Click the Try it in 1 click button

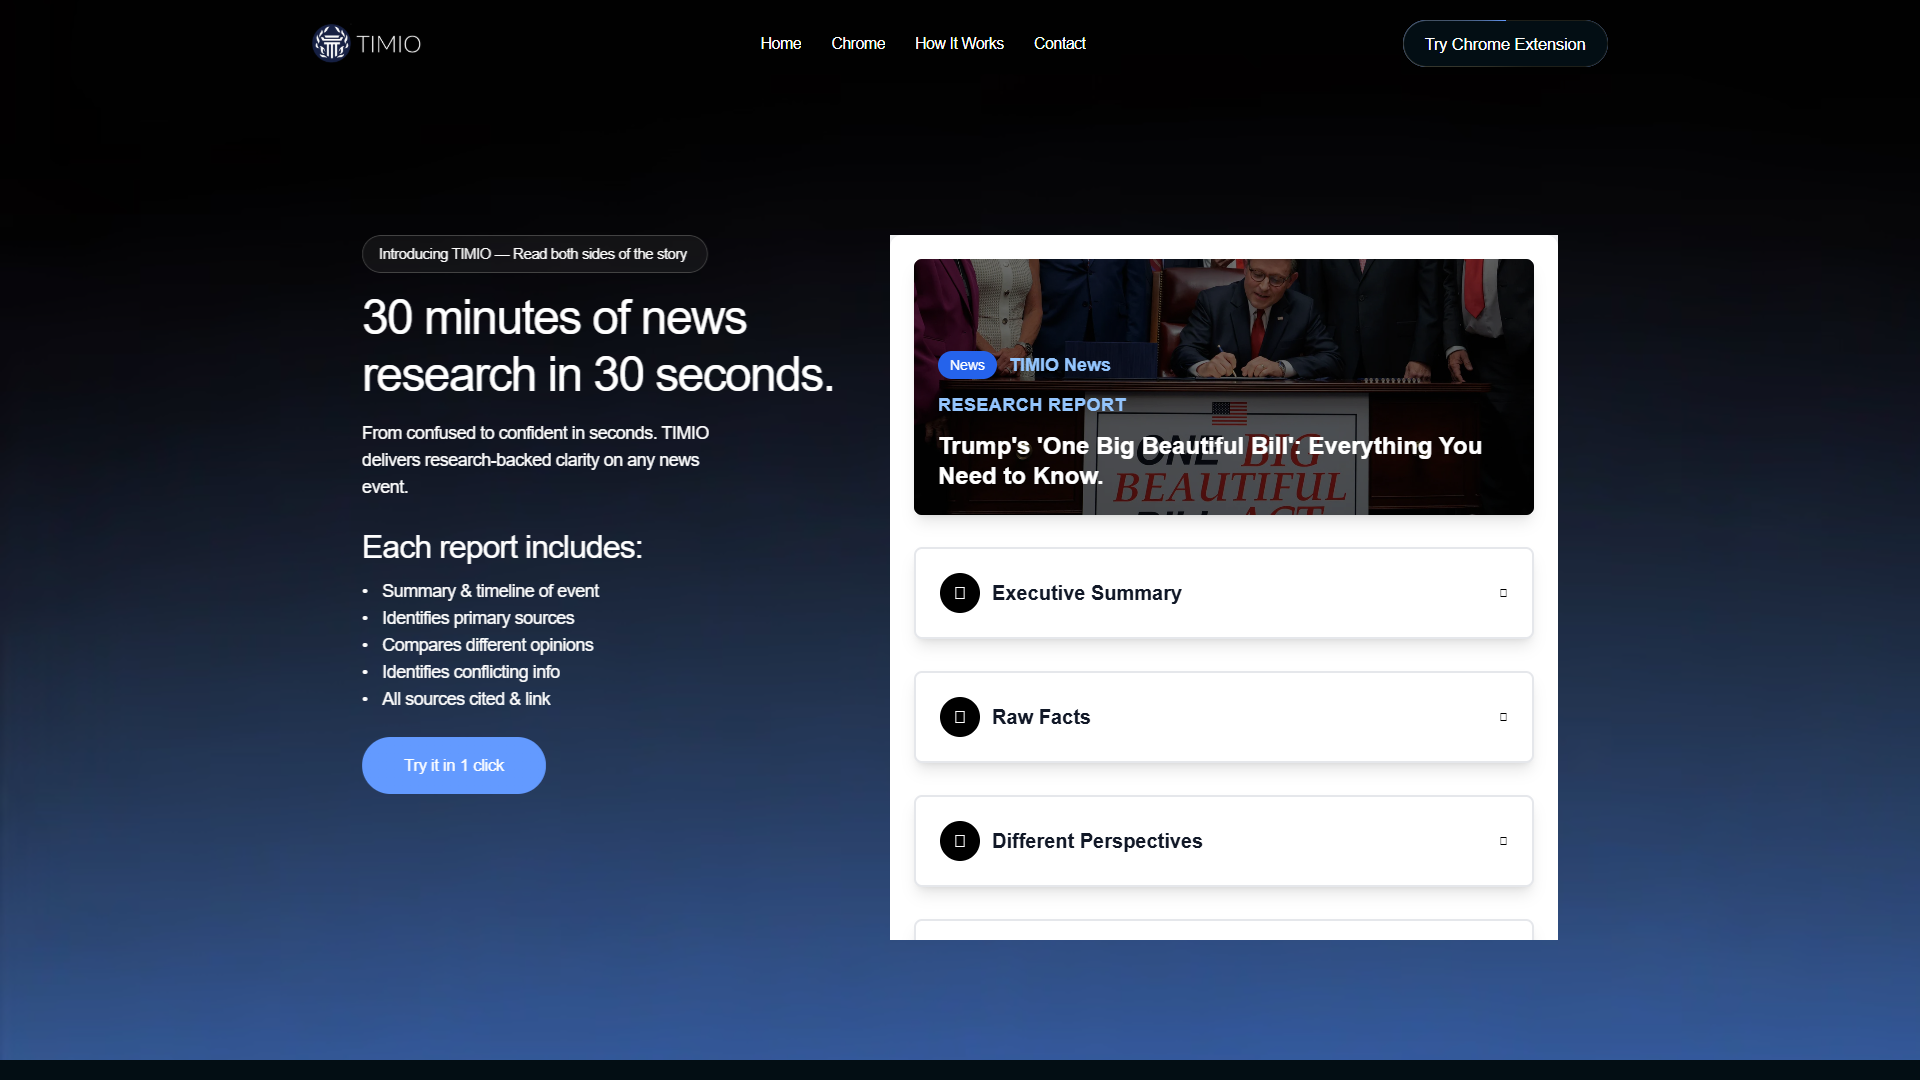click(x=454, y=765)
